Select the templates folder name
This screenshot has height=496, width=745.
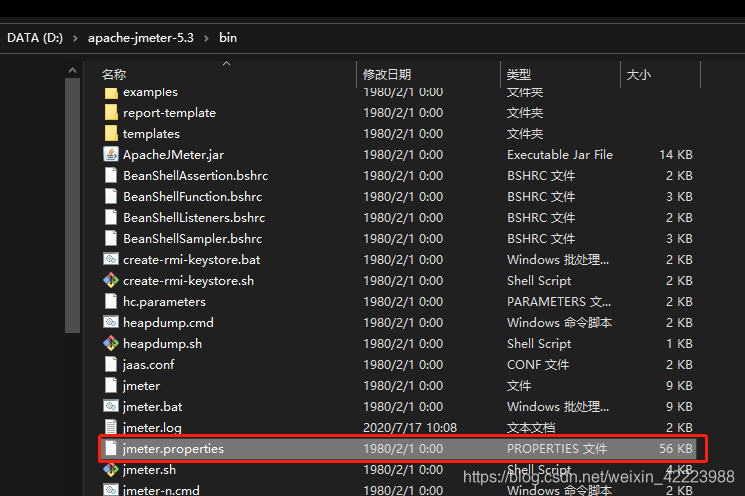151,134
